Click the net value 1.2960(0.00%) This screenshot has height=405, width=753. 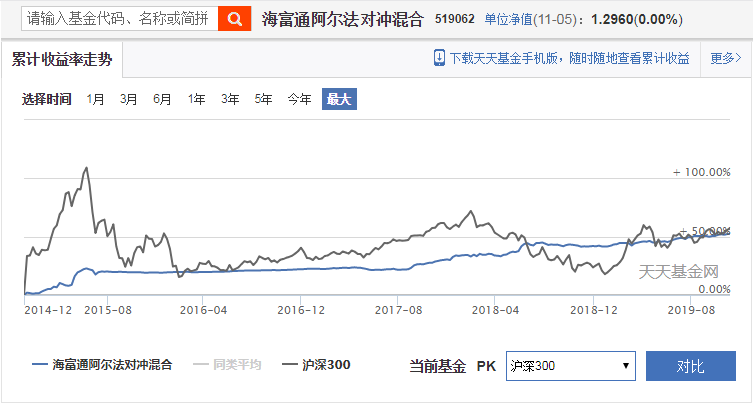pyautogui.click(x=637, y=19)
